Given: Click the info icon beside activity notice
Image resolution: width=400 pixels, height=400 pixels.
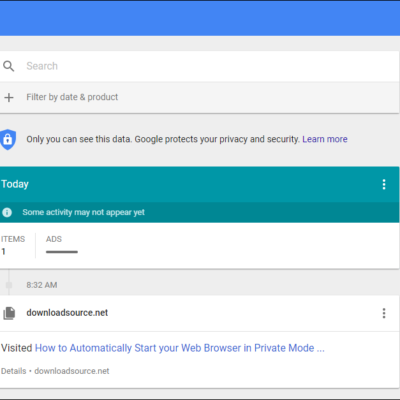Looking at the screenshot, I should (7, 212).
